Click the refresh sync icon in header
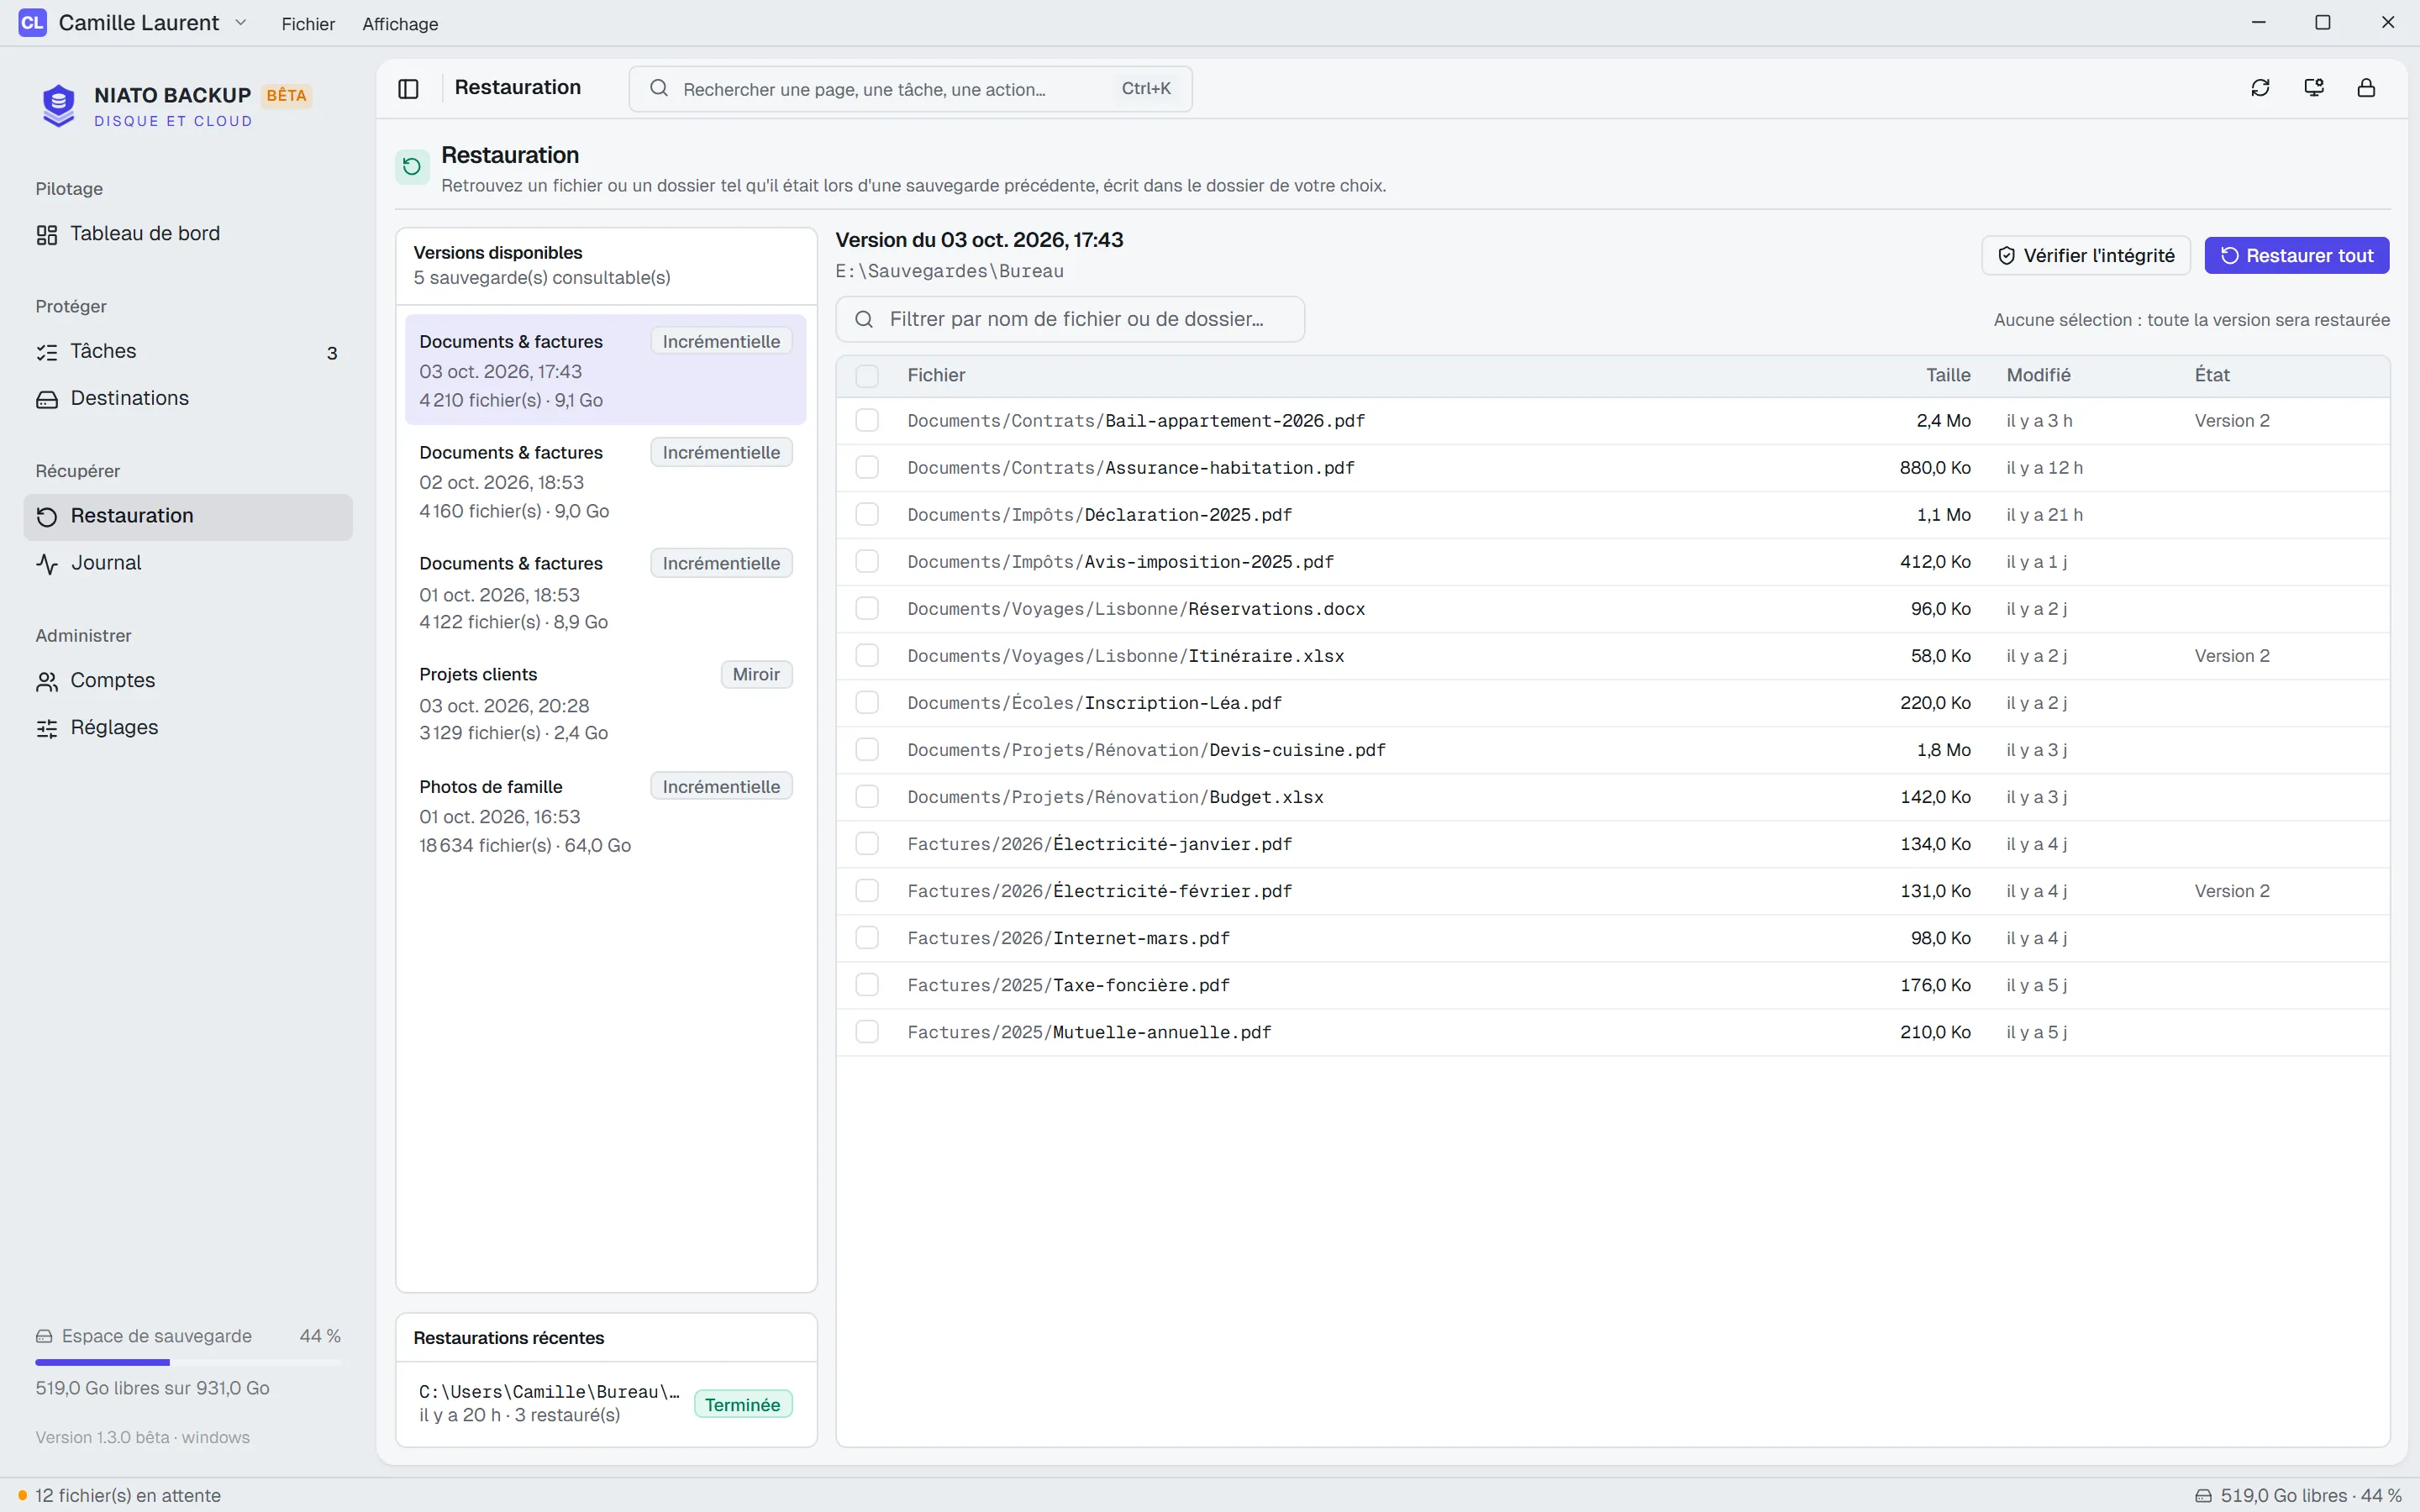 click(x=2260, y=88)
